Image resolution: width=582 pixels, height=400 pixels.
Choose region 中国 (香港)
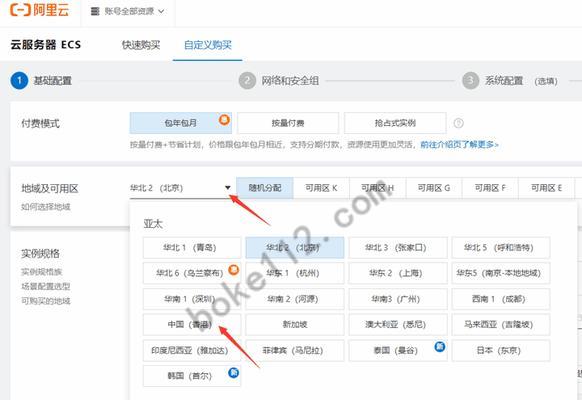coord(192,325)
